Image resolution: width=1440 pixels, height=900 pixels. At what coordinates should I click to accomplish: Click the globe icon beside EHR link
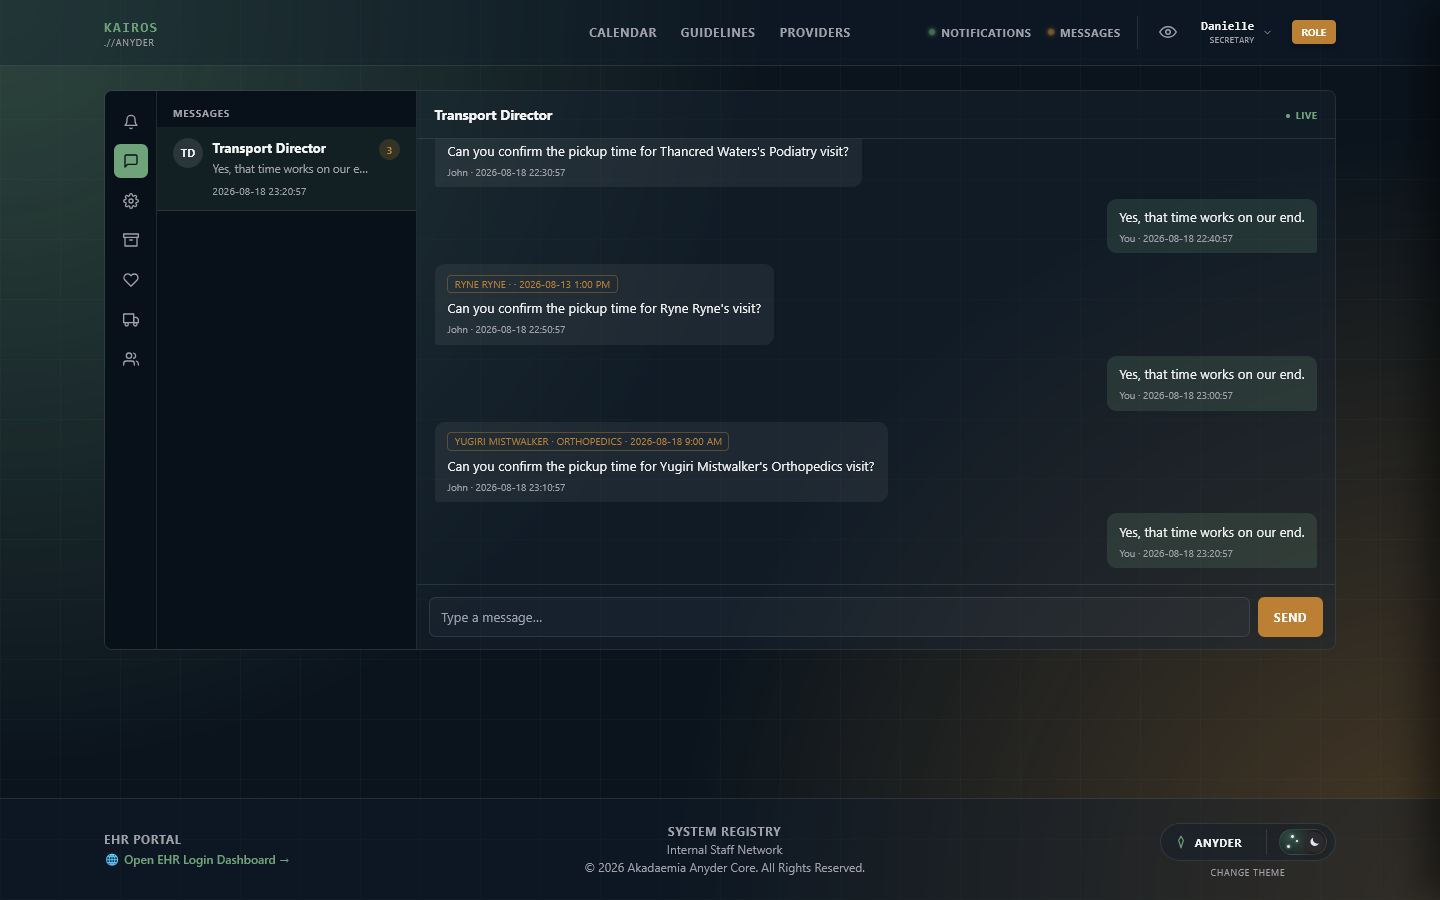112,860
